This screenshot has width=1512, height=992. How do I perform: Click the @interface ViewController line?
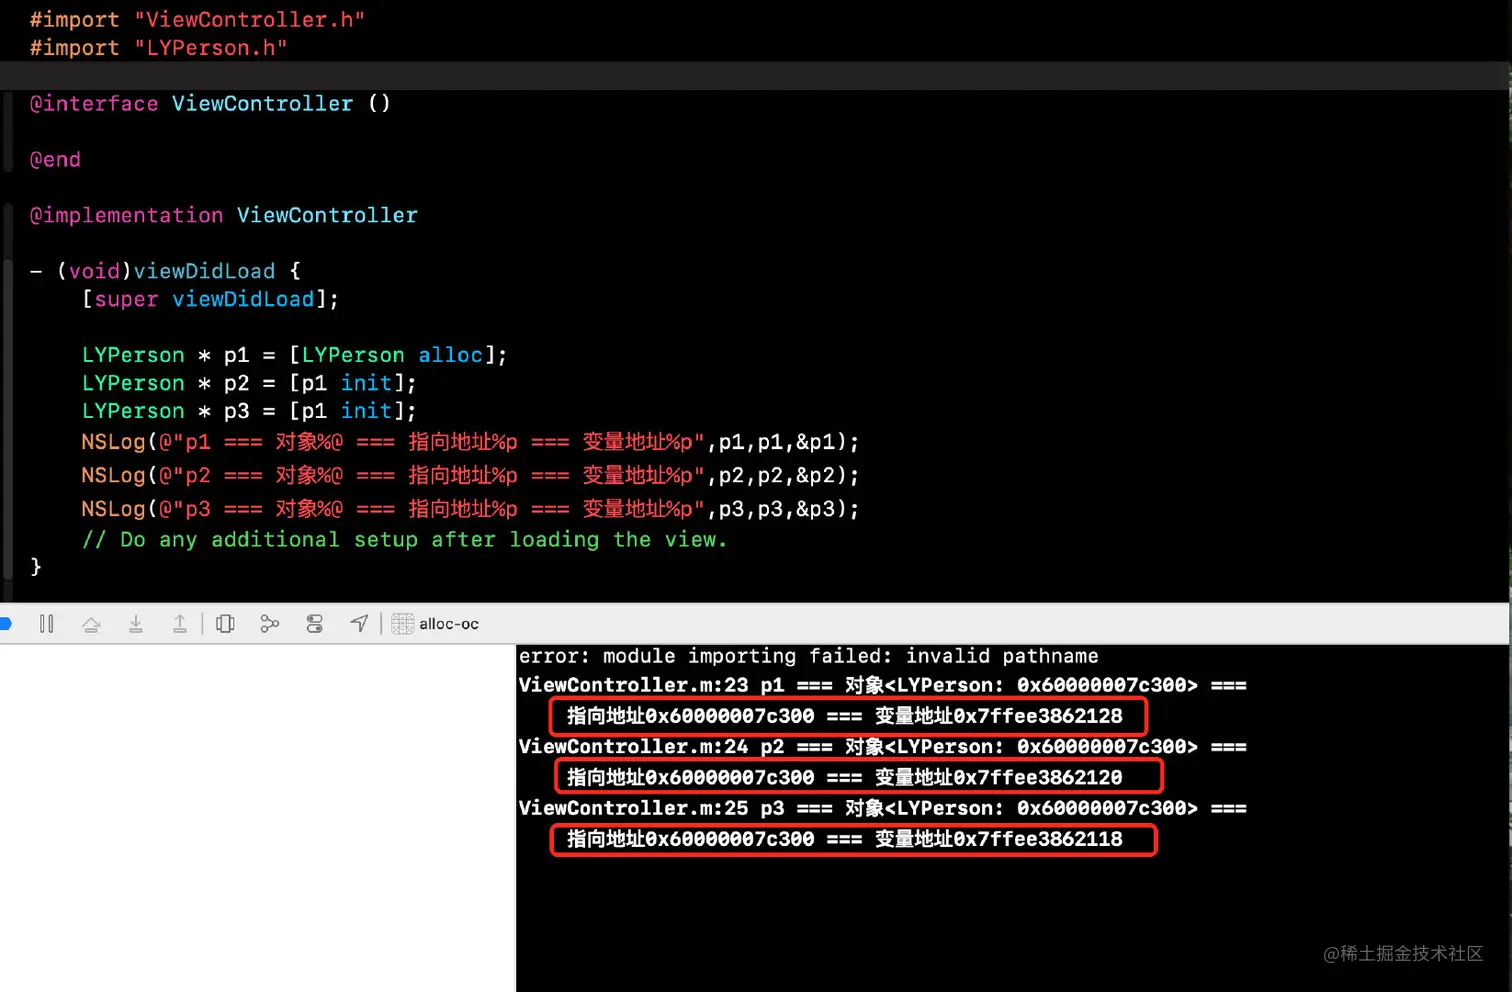click(210, 104)
